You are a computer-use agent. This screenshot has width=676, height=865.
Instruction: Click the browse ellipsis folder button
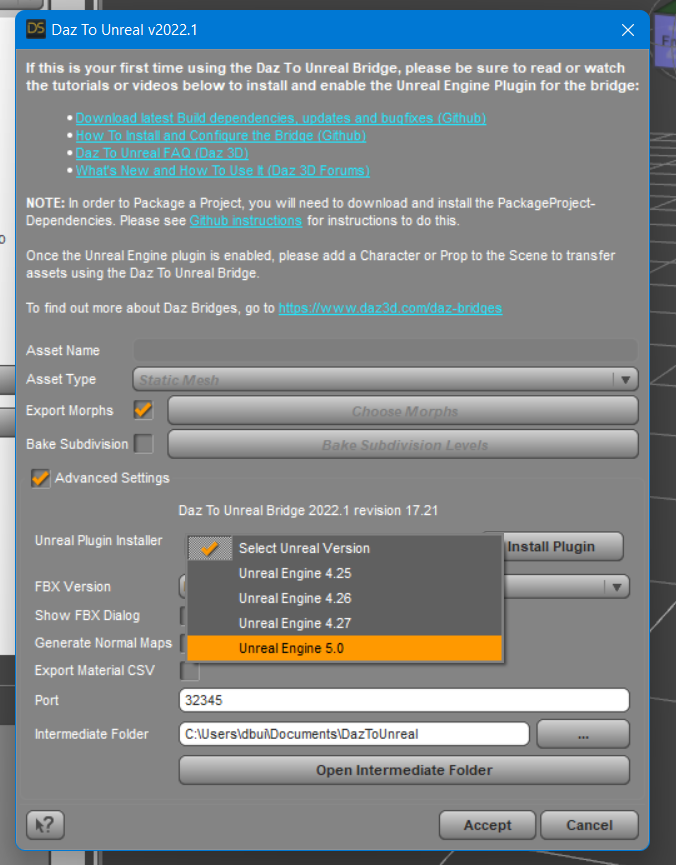(583, 734)
